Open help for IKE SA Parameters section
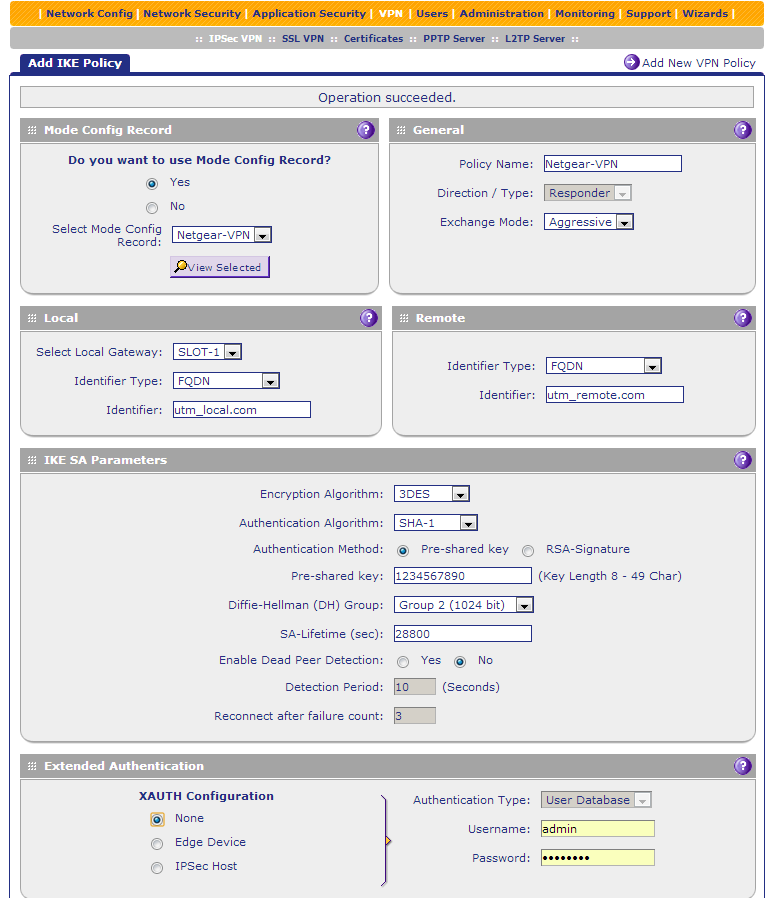766x898 pixels. point(743,460)
